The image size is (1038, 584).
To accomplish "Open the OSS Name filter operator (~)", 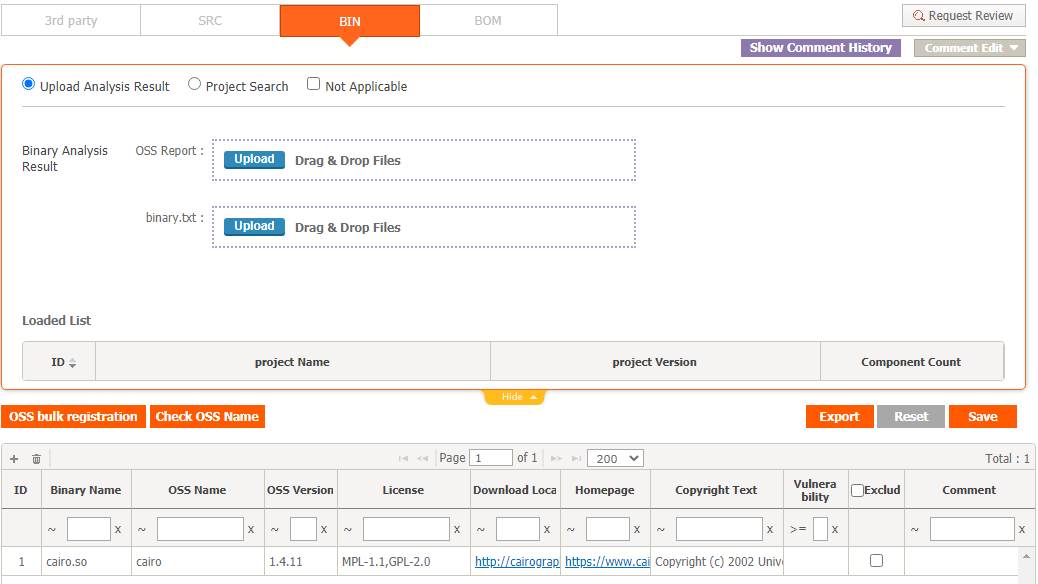I will pyautogui.click(x=142, y=529).
